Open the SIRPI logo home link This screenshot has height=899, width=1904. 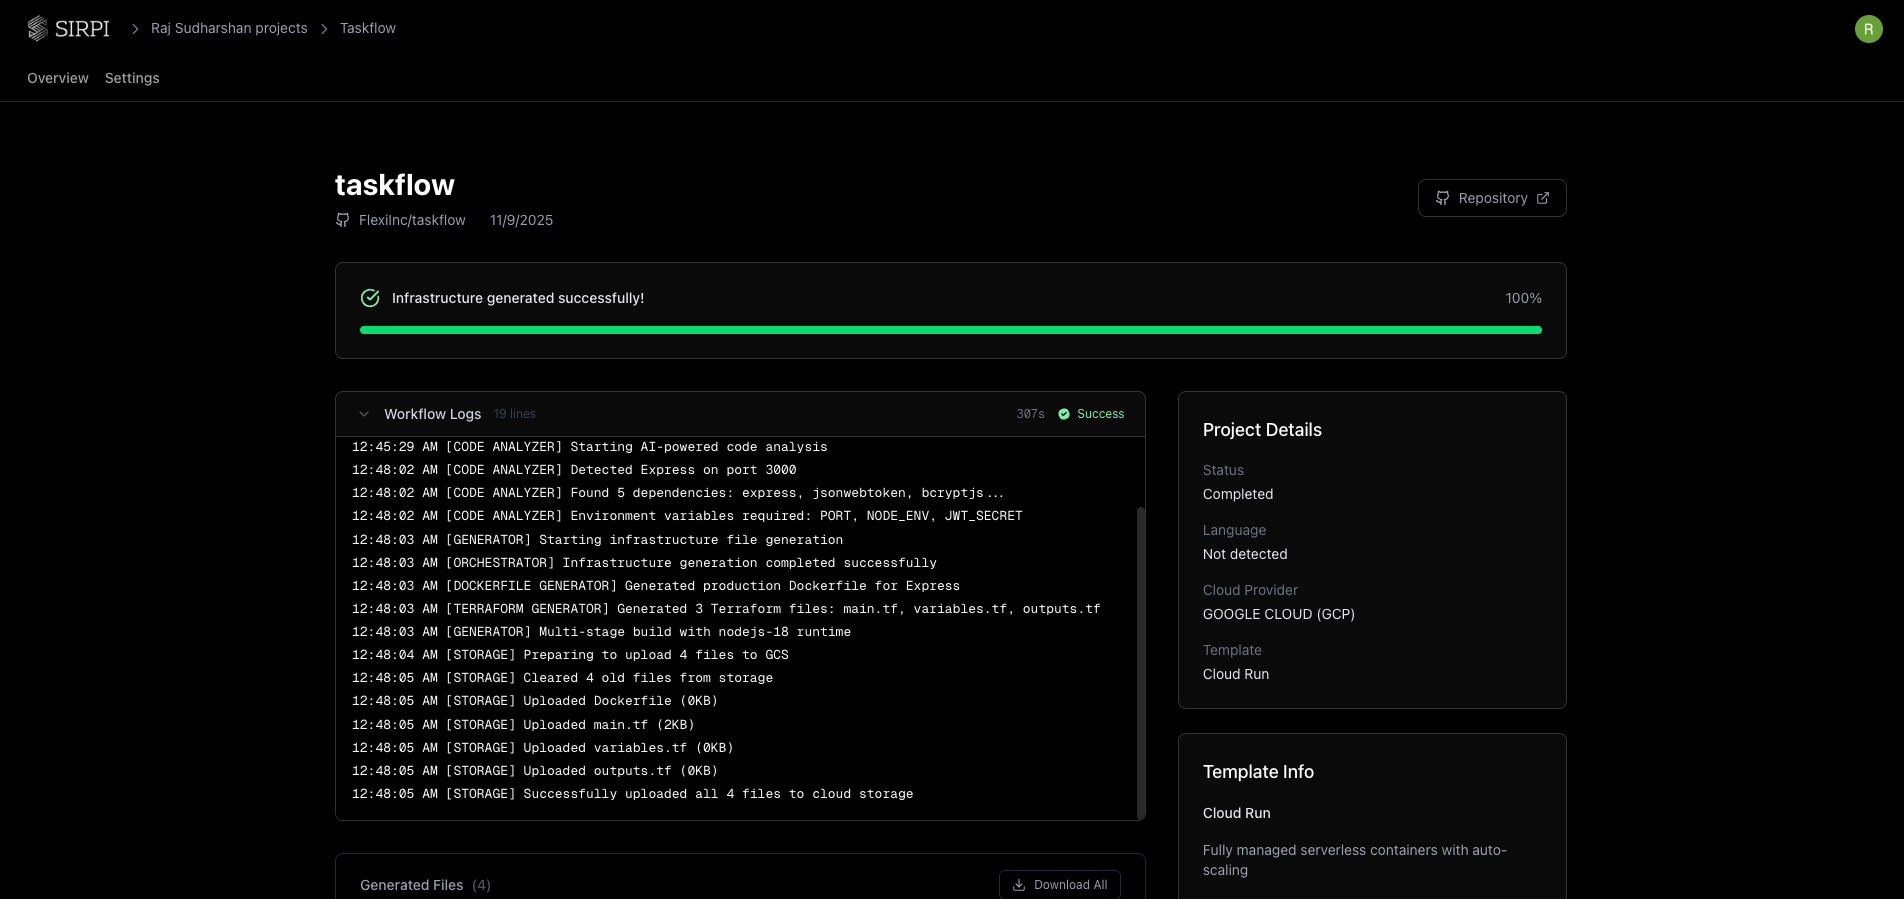pyautogui.click(x=68, y=28)
